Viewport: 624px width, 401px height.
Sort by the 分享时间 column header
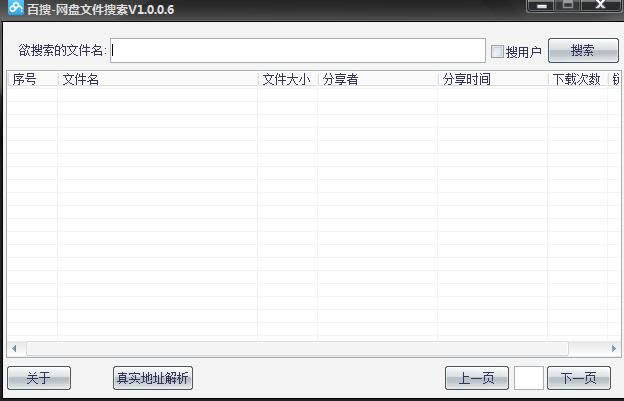(x=493, y=79)
